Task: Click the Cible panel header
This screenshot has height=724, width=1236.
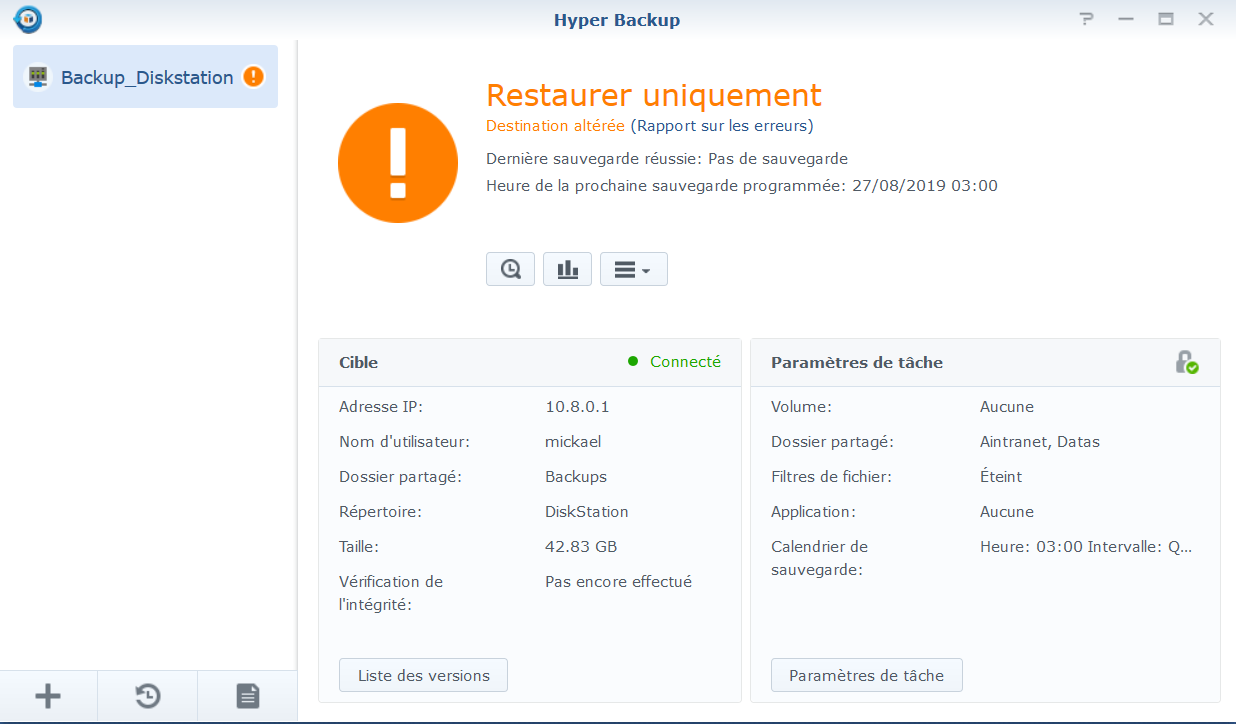Action: pos(530,362)
